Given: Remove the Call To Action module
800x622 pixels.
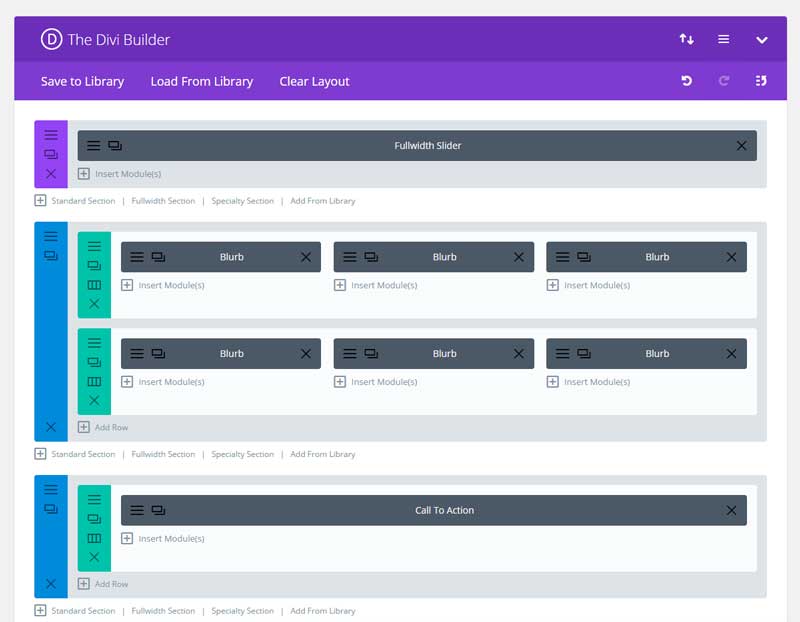Looking at the screenshot, I should (731, 510).
